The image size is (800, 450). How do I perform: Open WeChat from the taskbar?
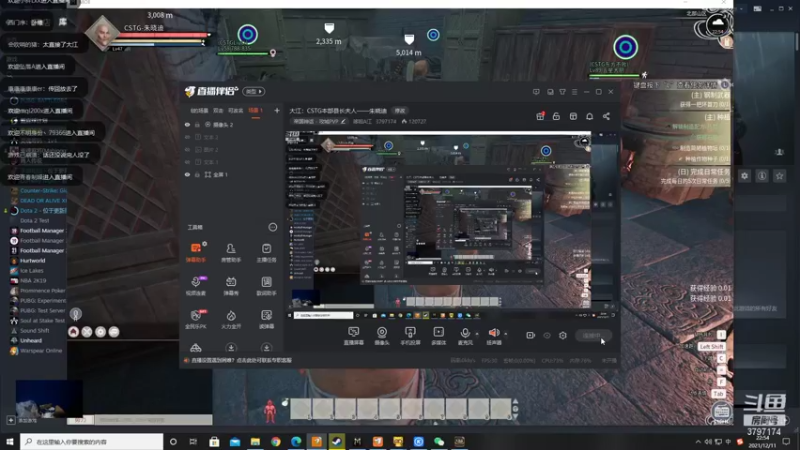coord(439,441)
